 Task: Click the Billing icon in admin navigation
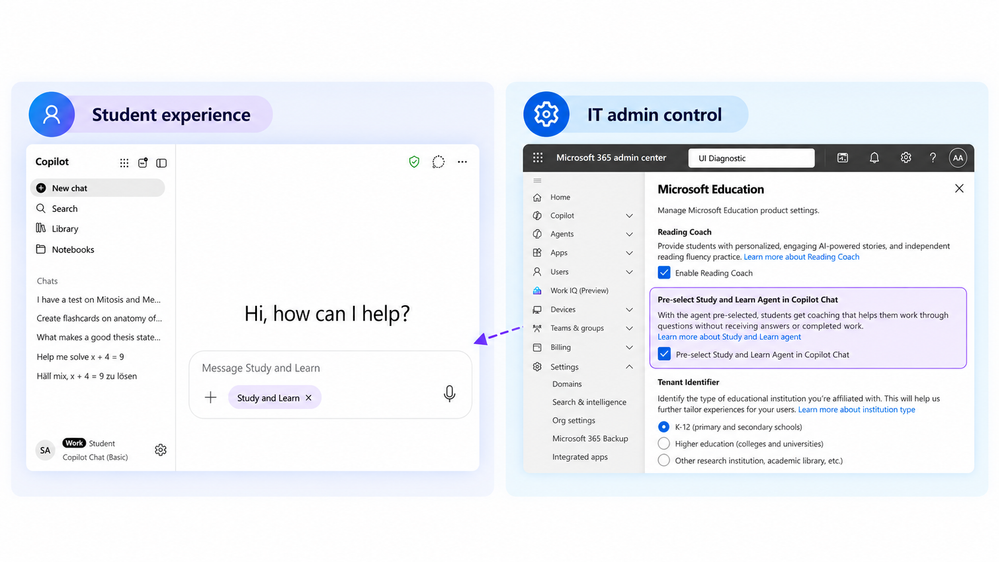pos(537,347)
